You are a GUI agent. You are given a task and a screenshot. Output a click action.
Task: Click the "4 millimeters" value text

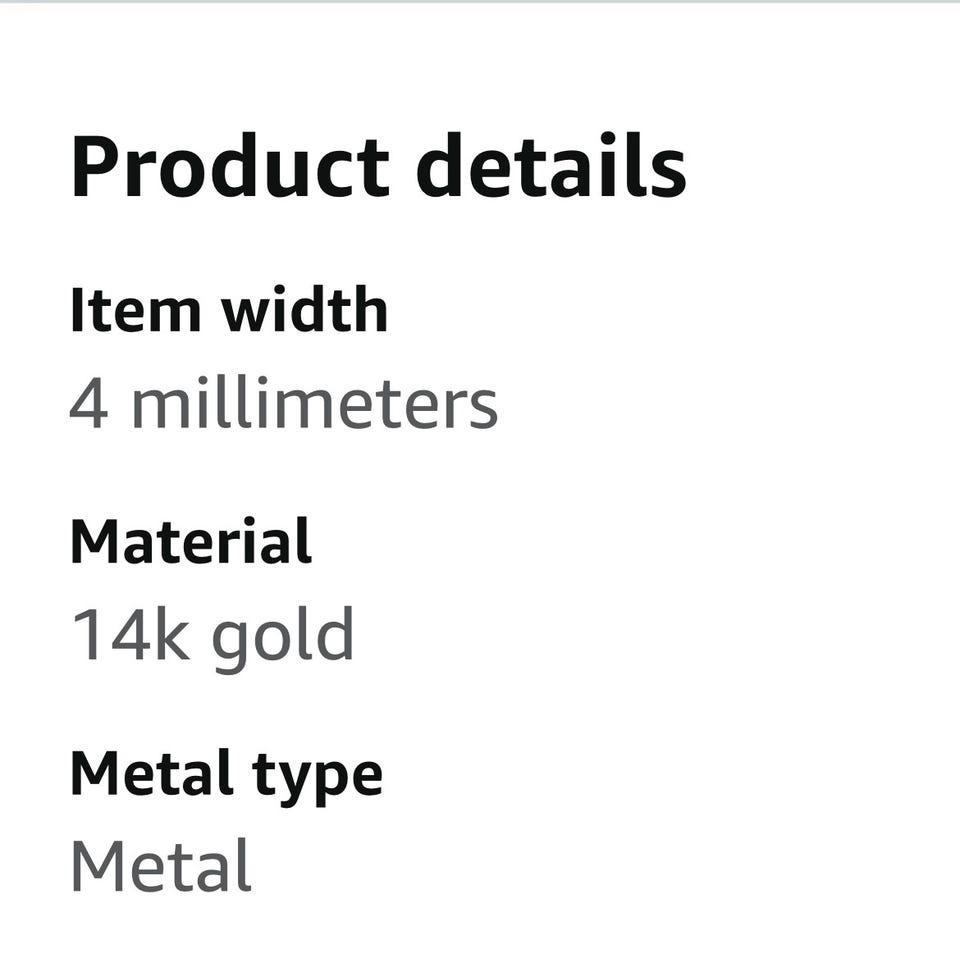[x=283, y=405]
